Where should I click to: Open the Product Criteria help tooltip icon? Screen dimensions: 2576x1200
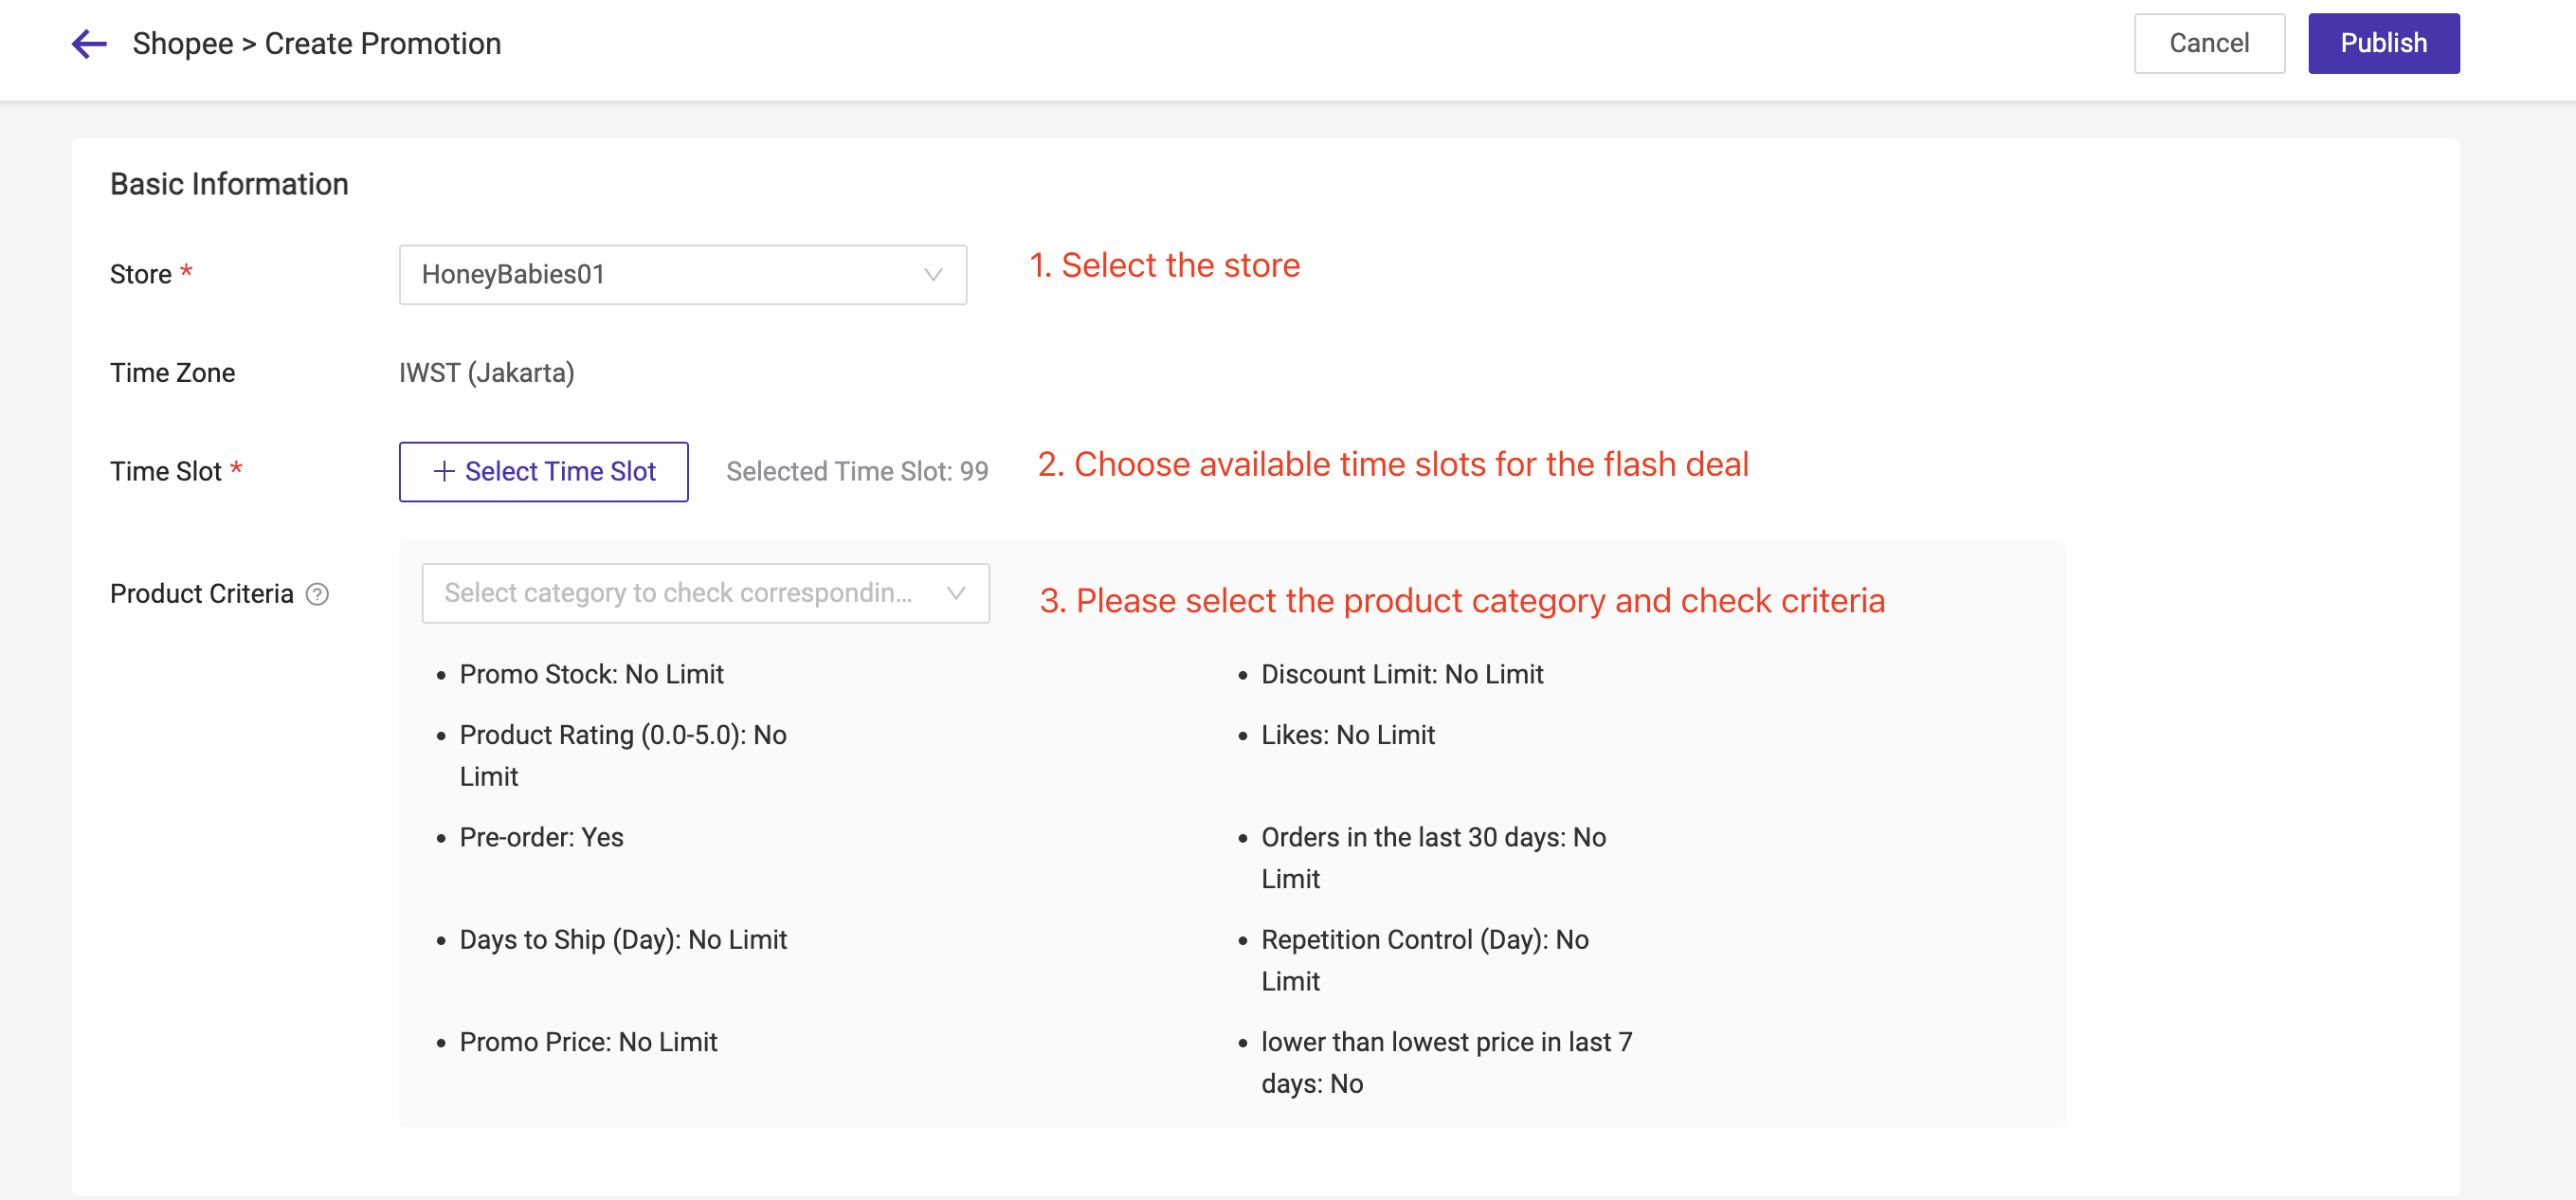click(317, 594)
